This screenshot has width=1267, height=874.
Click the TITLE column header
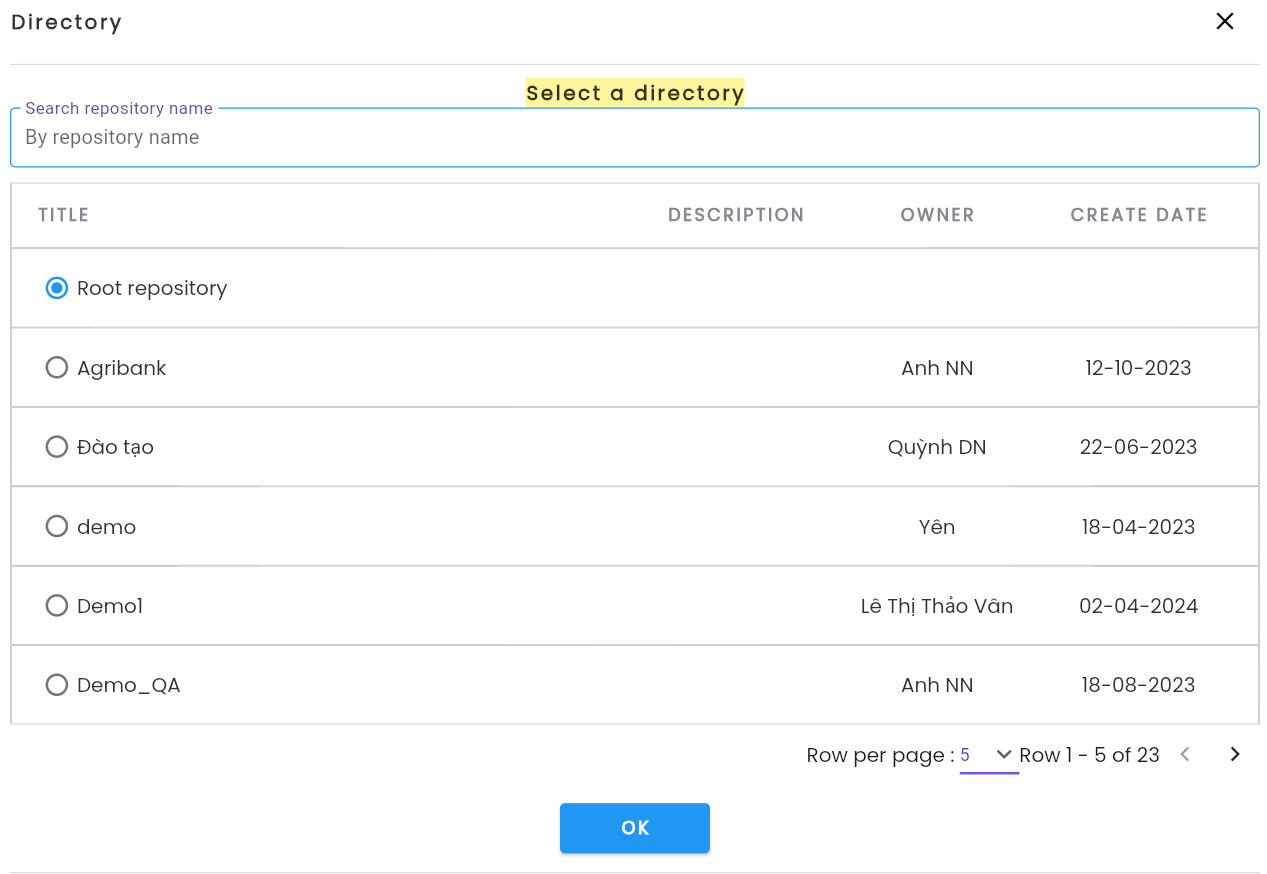point(64,215)
